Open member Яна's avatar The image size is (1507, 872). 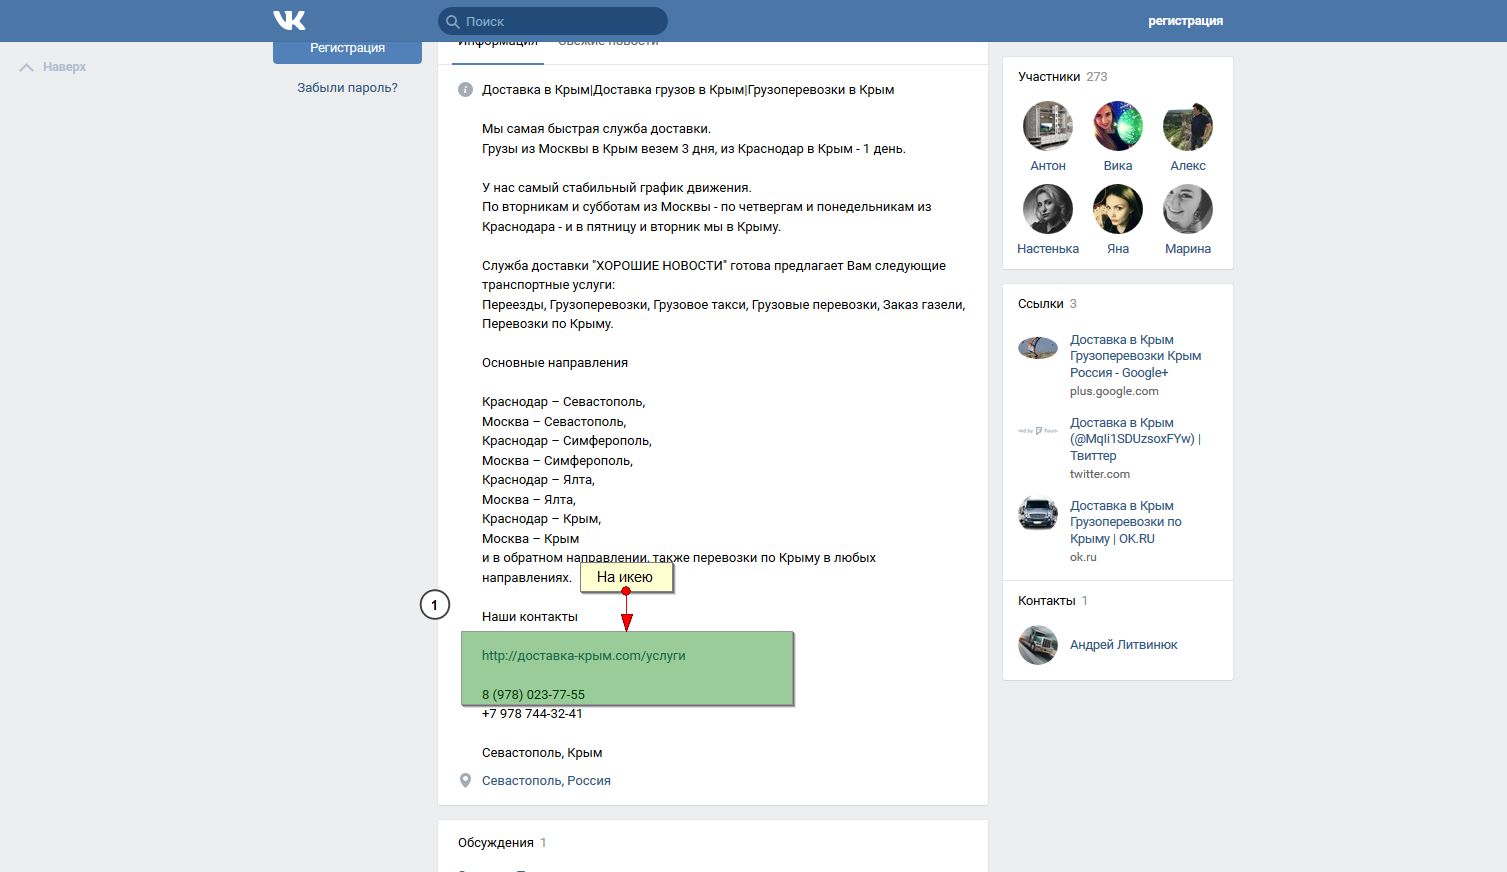pos(1118,209)
